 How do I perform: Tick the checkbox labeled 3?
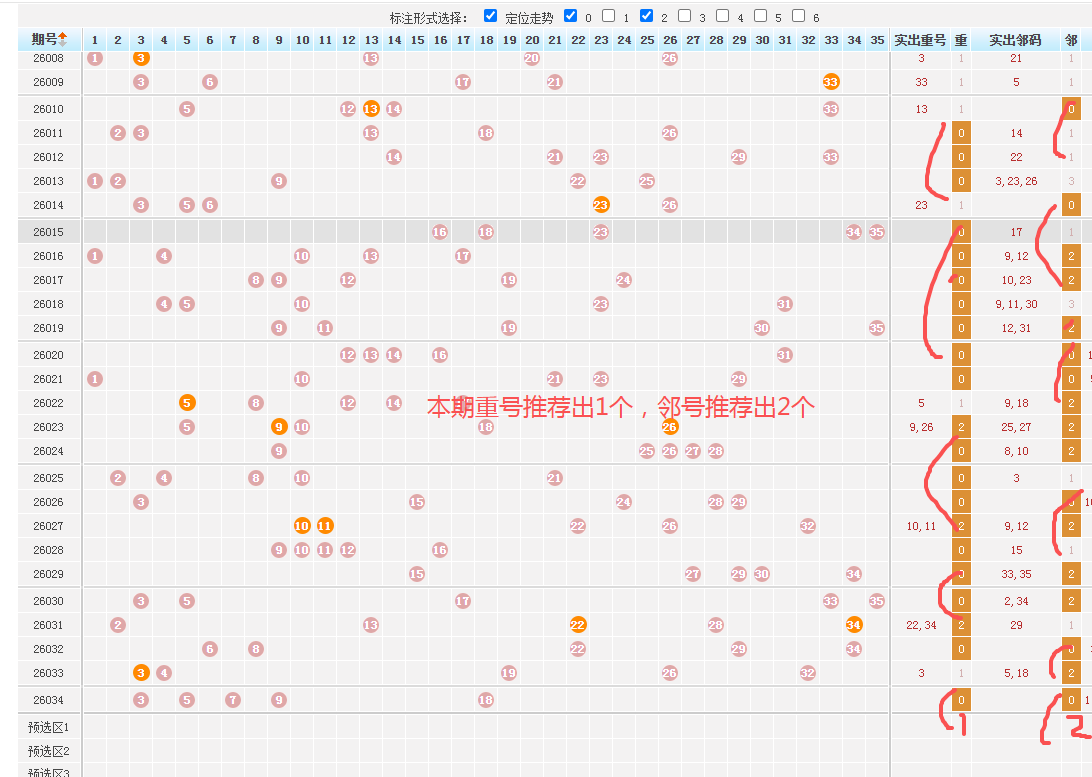pos(685,15)
